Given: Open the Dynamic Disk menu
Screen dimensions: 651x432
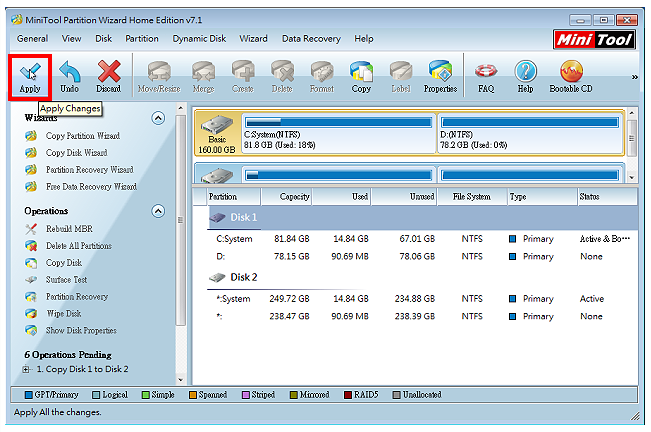Looking at the screenshot, I should coord(199,39).
